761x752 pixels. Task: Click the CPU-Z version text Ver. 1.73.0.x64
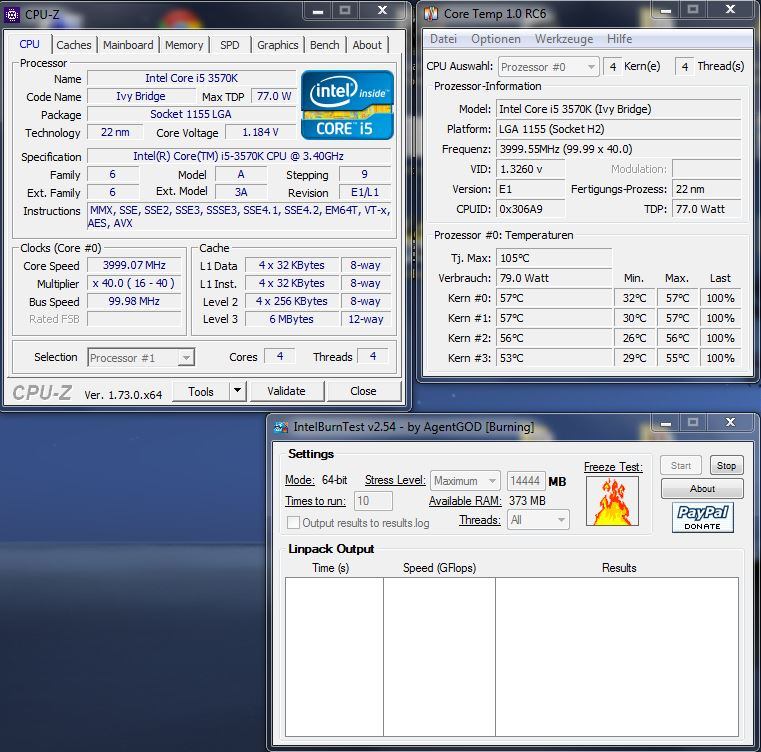(x=123, y=395)
